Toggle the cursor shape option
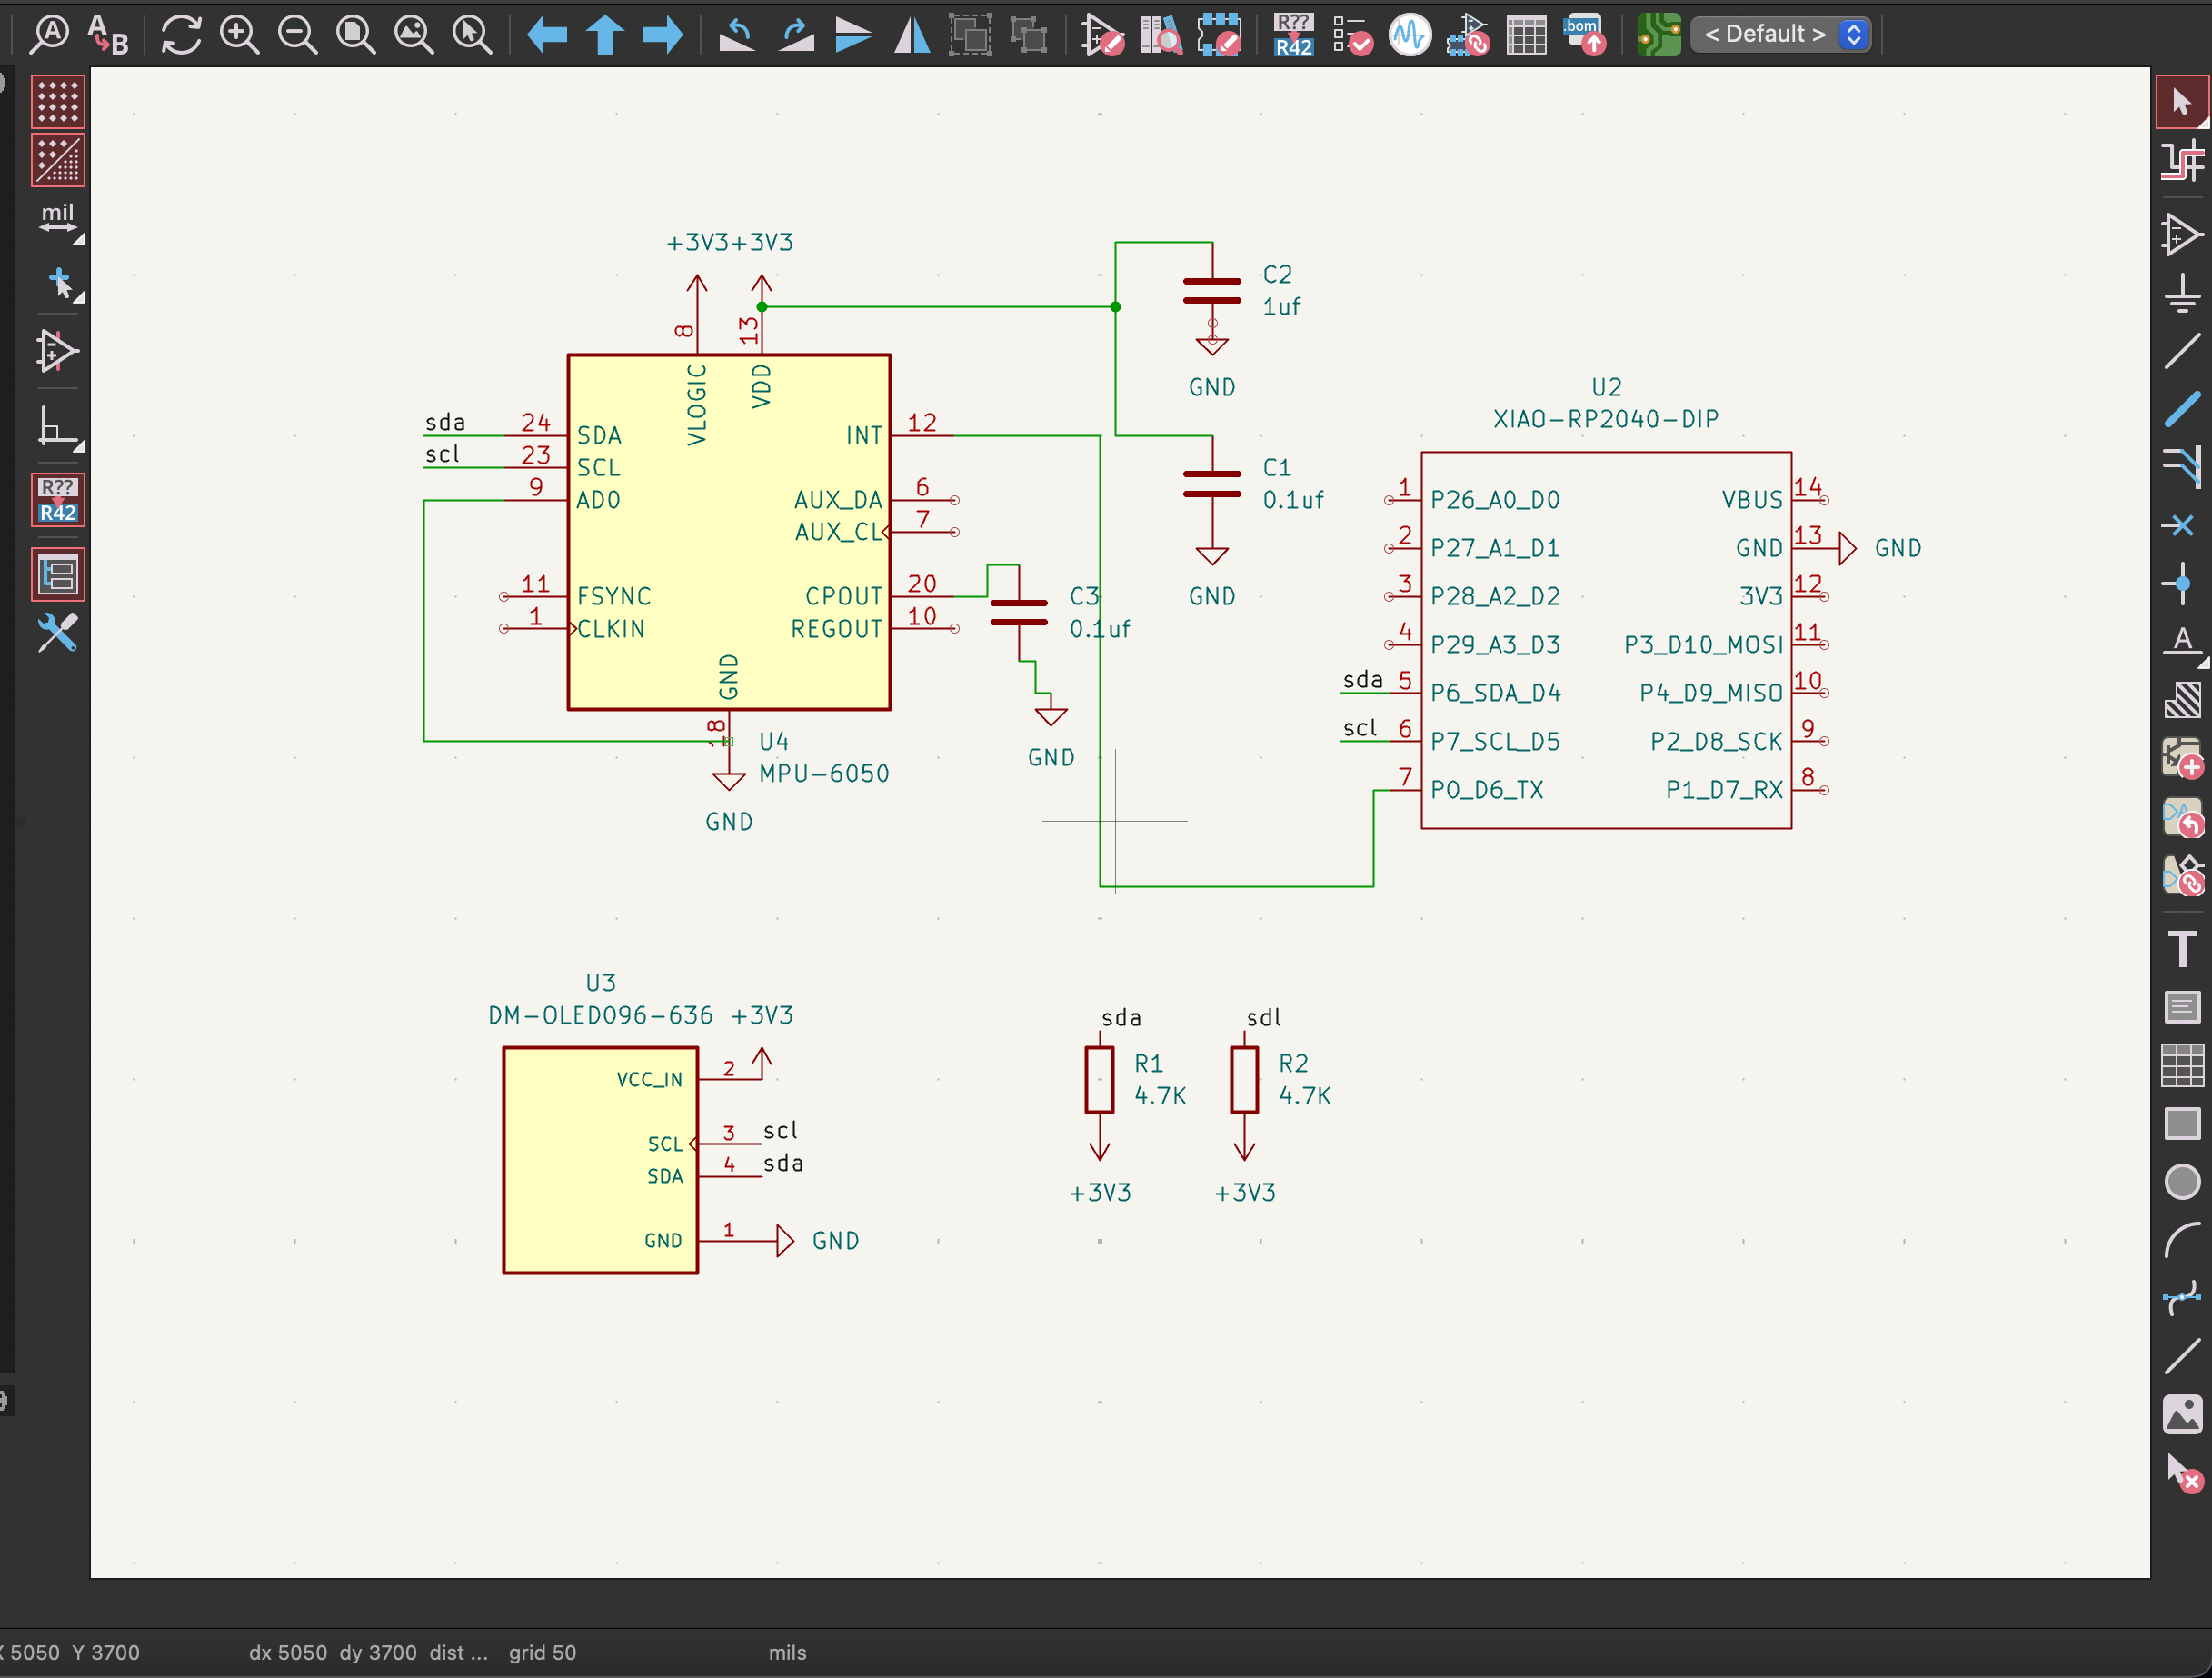 point(58,284)
